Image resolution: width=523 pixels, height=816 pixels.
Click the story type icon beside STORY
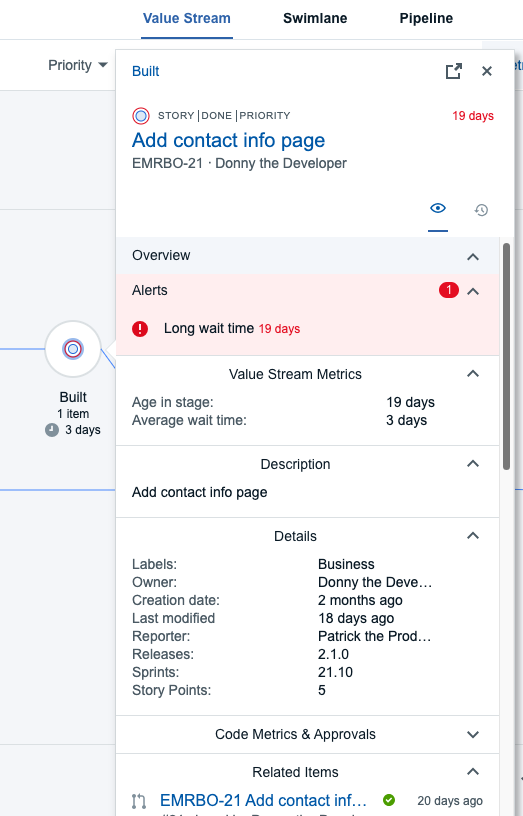(141, 116)
